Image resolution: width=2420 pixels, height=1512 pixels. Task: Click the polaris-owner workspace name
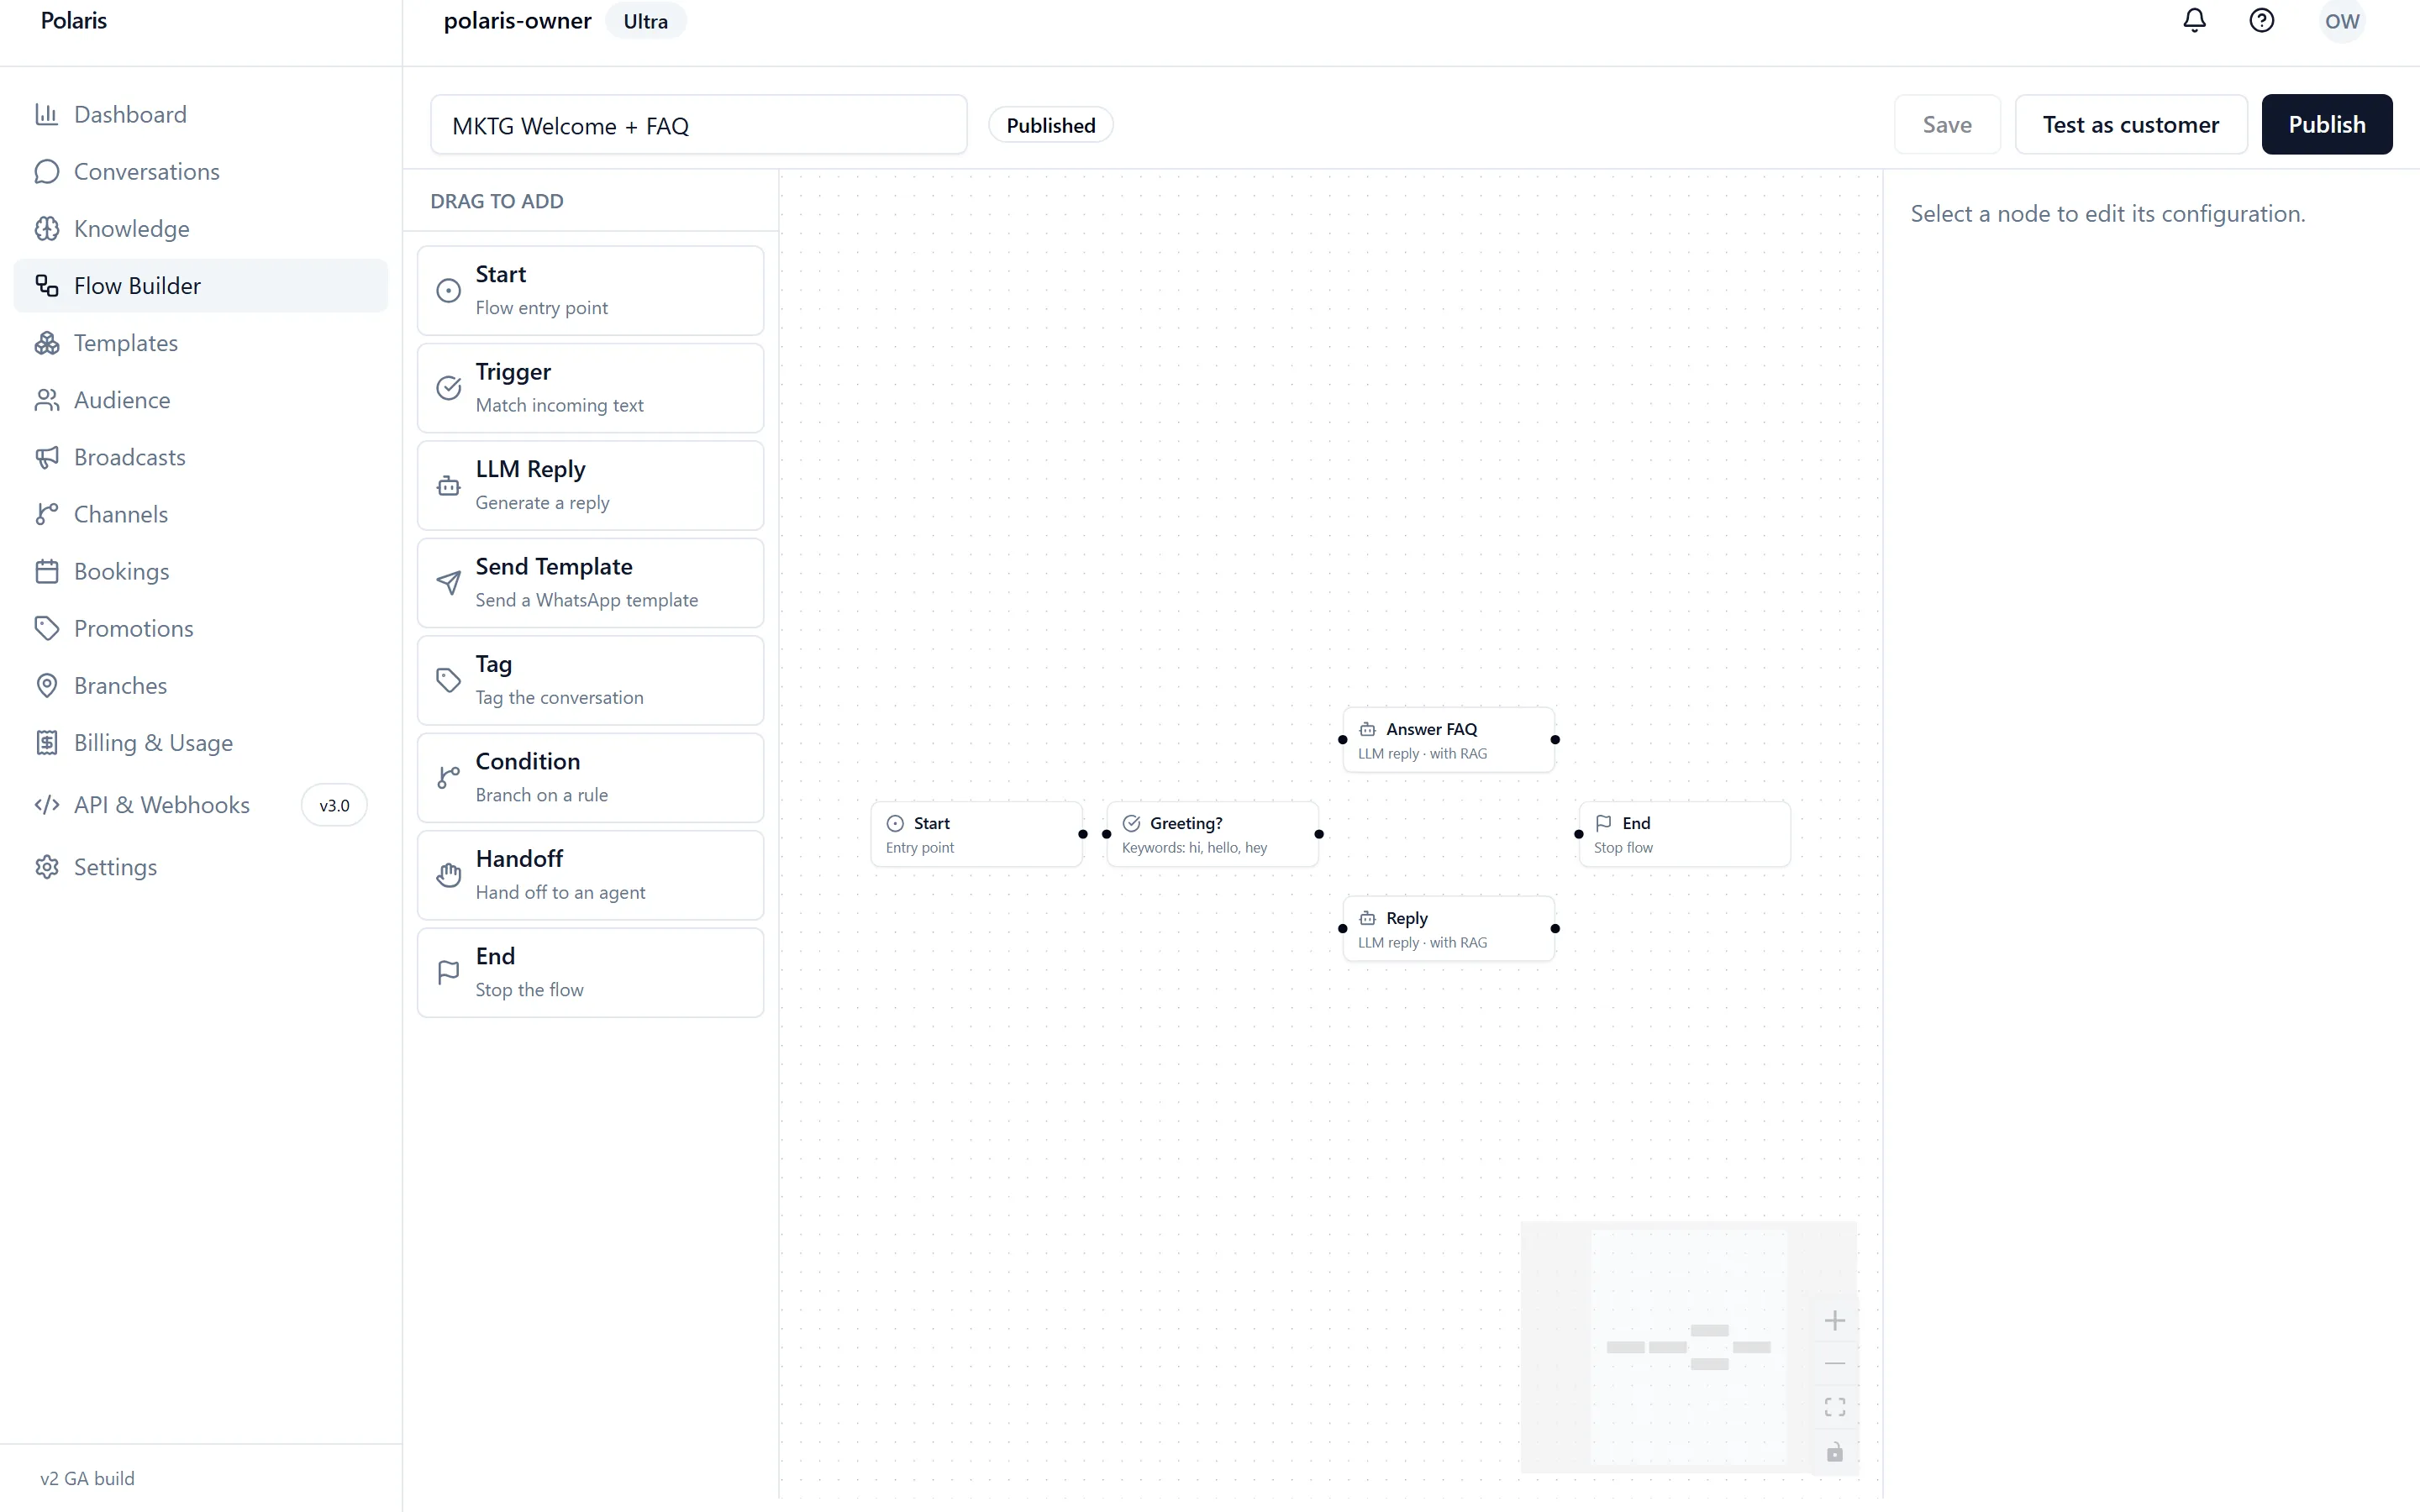pos(517,21)
